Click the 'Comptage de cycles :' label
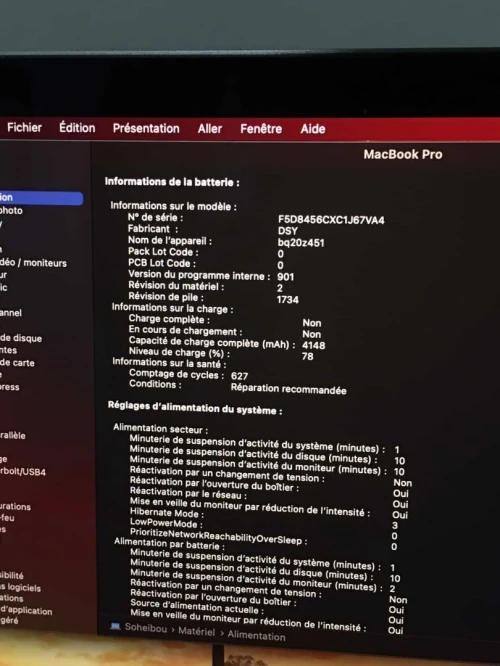 point(176,374)
